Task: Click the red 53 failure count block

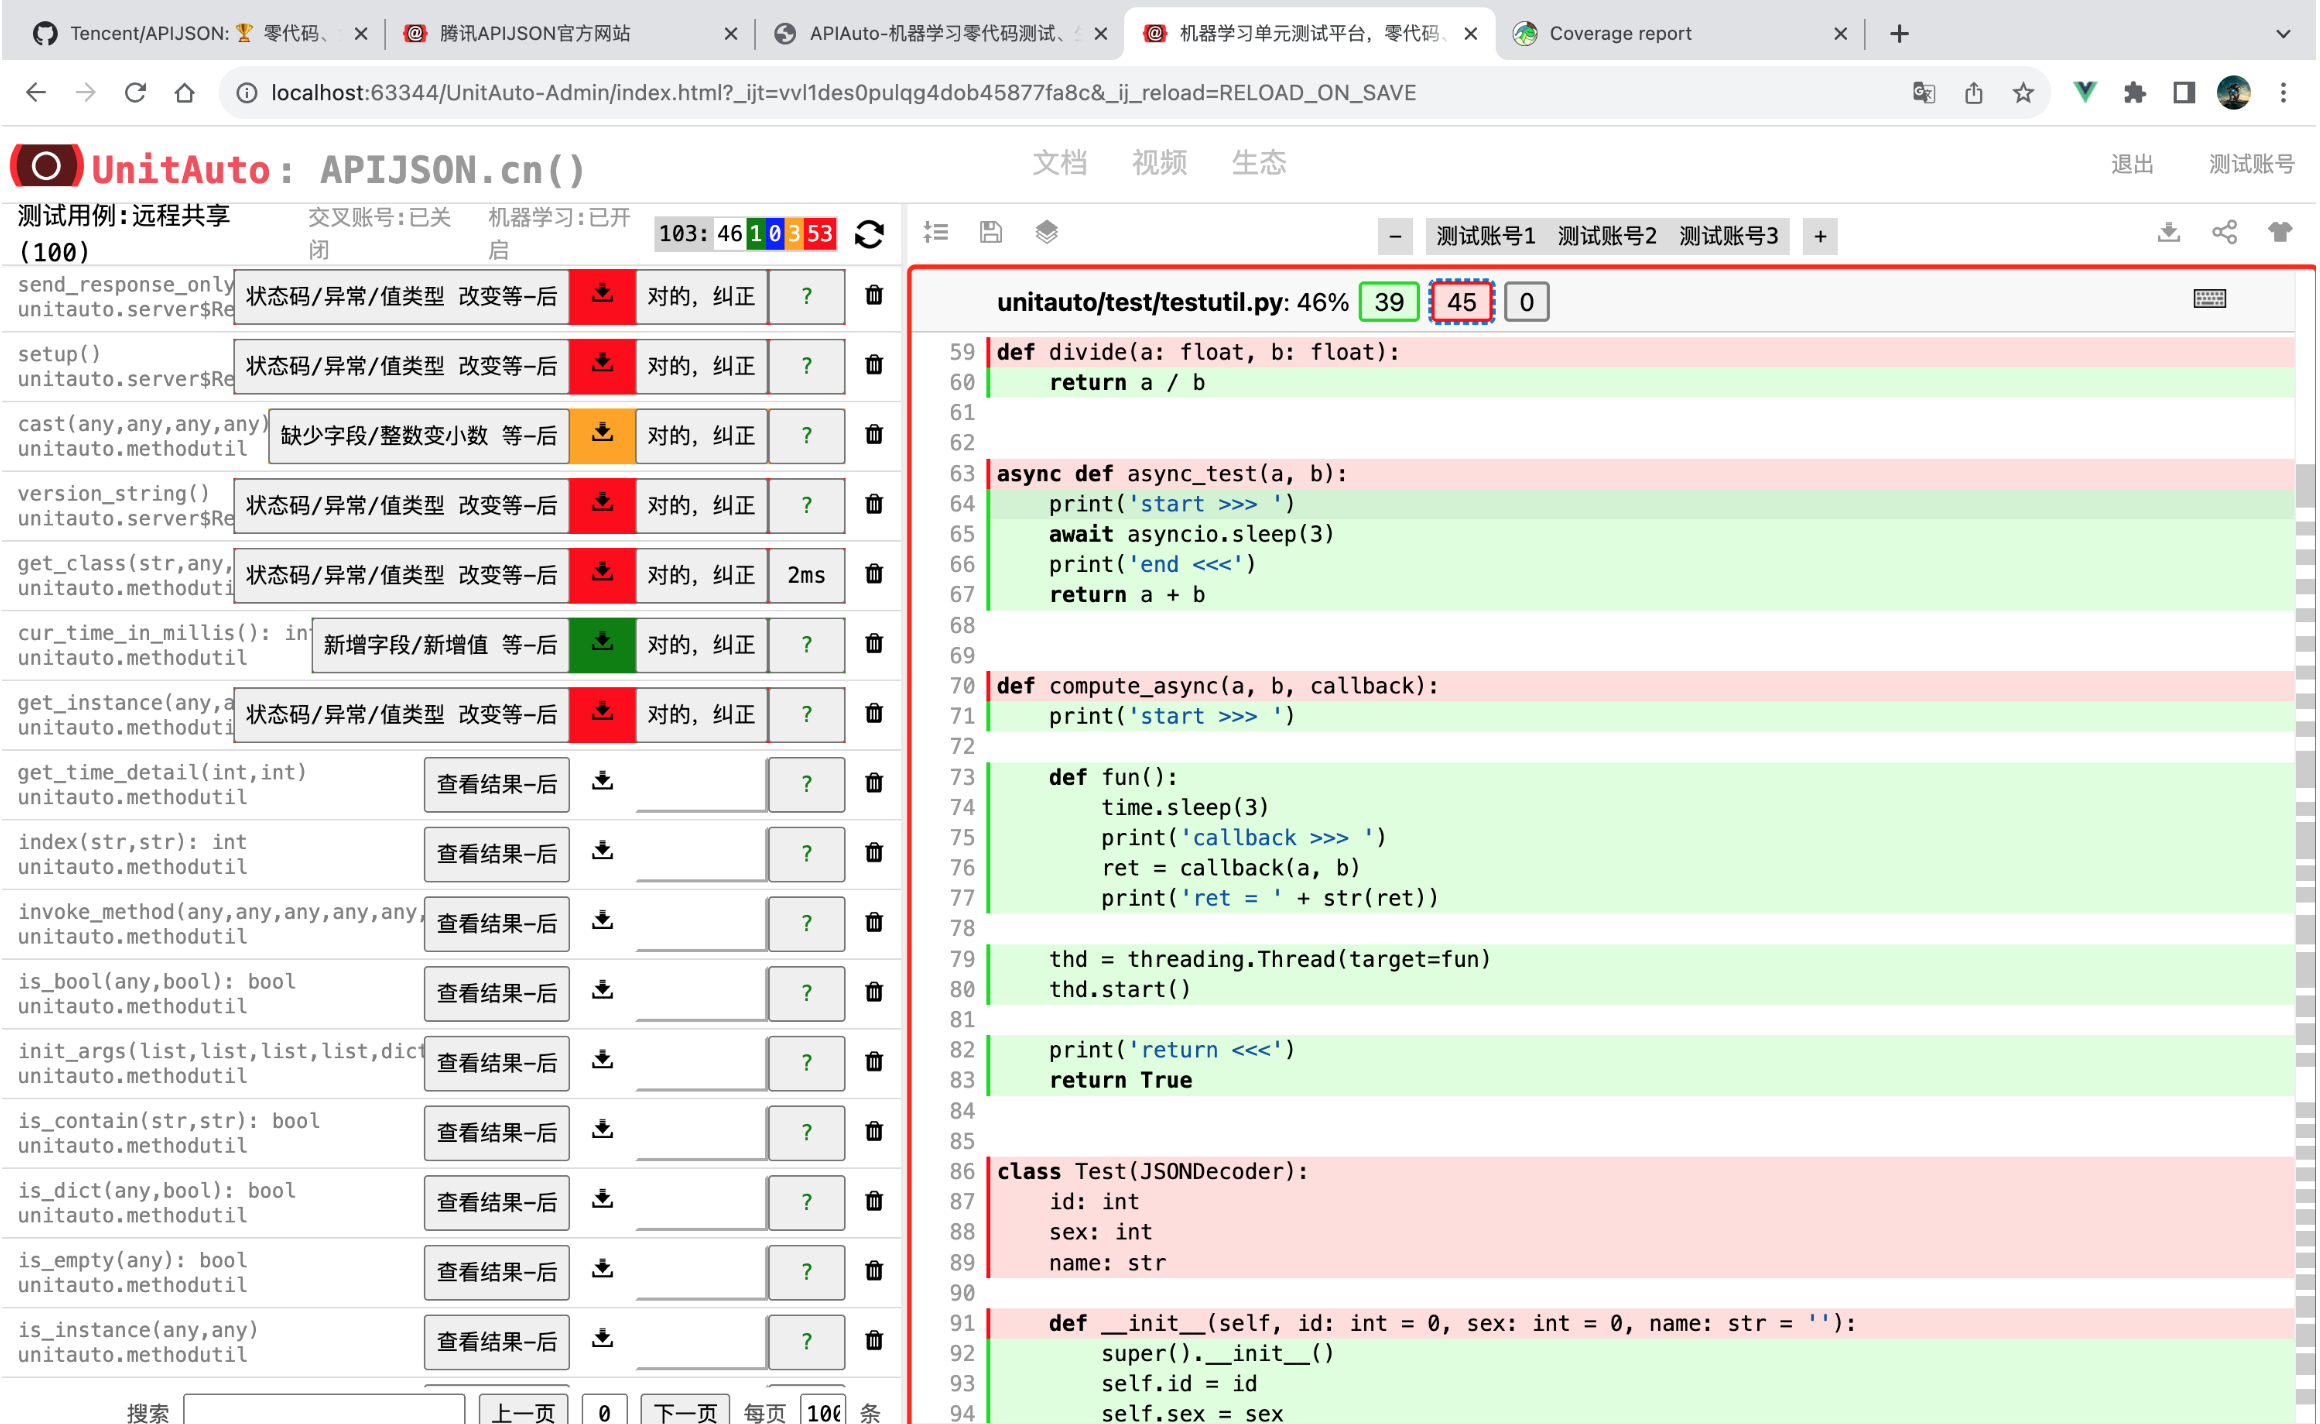Action: tap(820, 234)
